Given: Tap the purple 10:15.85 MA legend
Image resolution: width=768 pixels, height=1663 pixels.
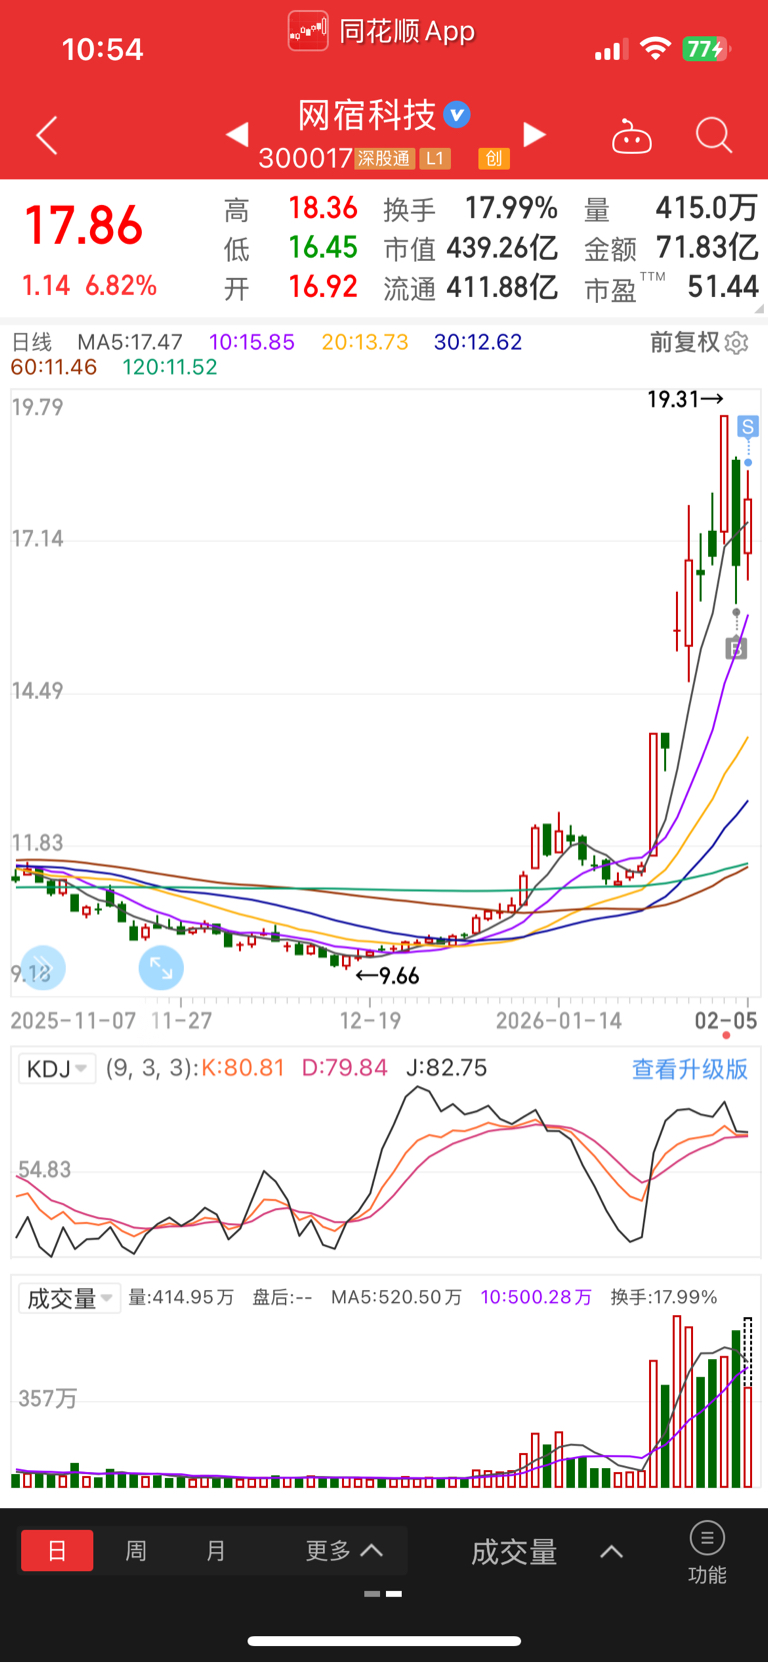Looking at the screenshot, I should click(252, 342).
